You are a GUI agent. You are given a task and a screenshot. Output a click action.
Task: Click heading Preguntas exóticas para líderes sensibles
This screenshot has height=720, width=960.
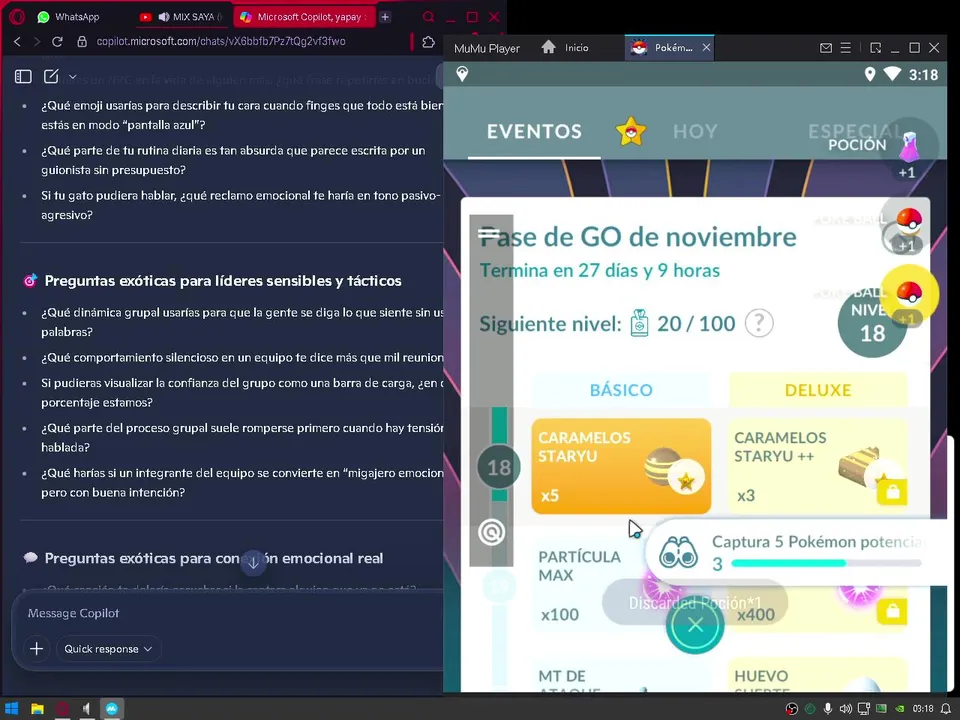(x=223, y=281)
